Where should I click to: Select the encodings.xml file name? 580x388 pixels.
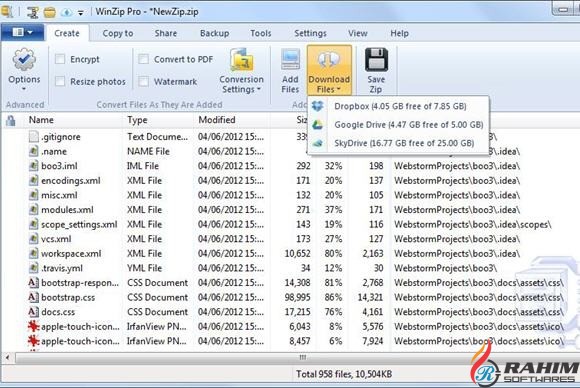71,181
